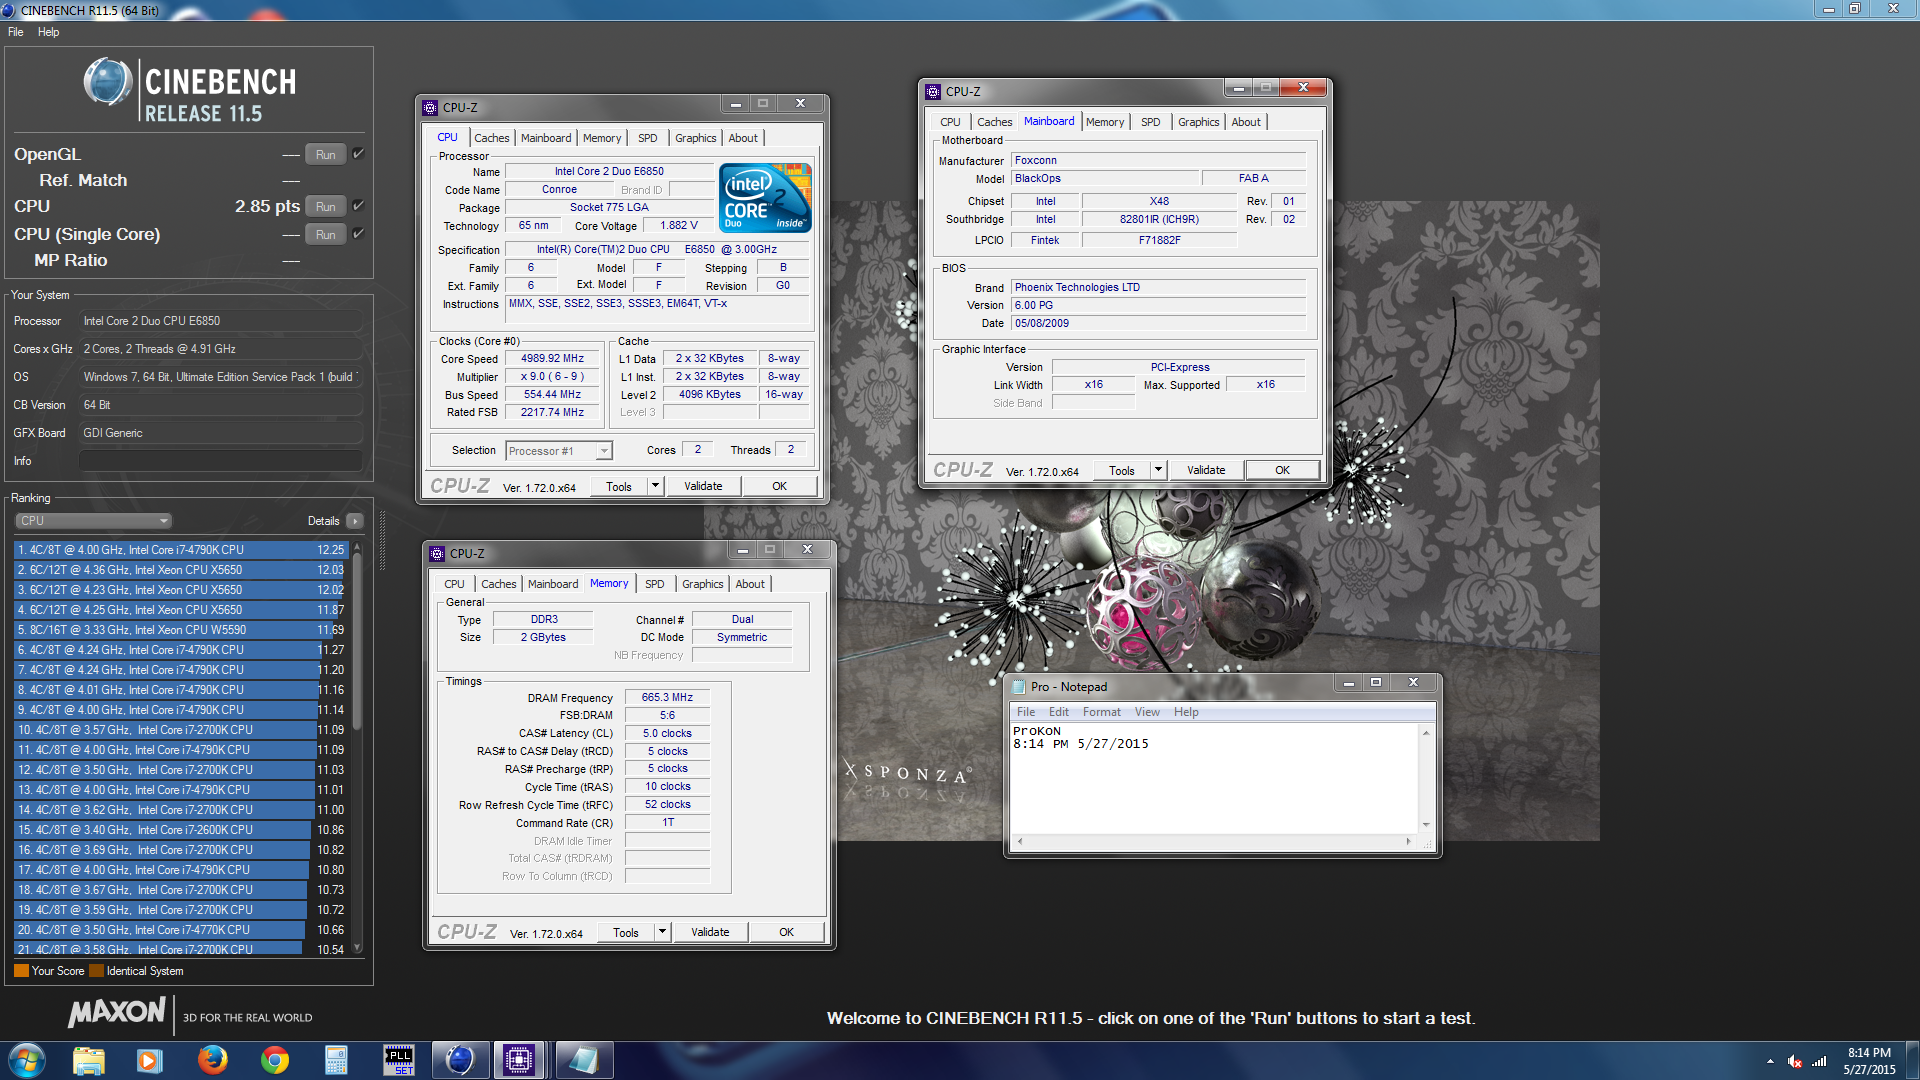Open Notepad View menu
This screenshot has width=1920, height=1080.
click(x=1147, y=712)
